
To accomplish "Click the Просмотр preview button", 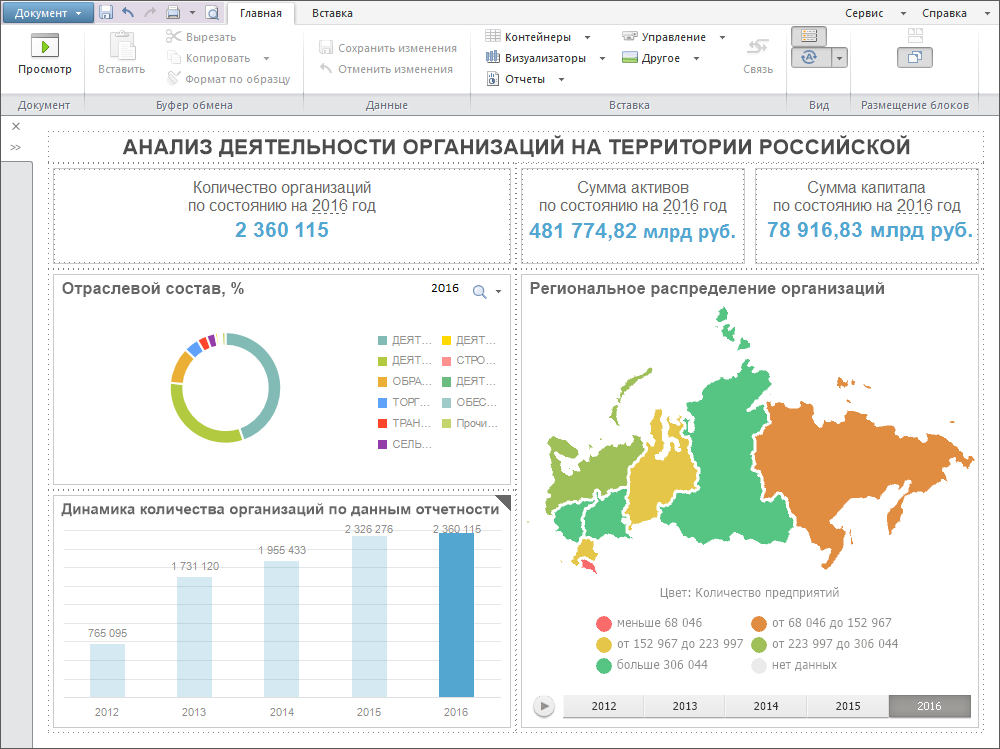I will pos(45,54).
